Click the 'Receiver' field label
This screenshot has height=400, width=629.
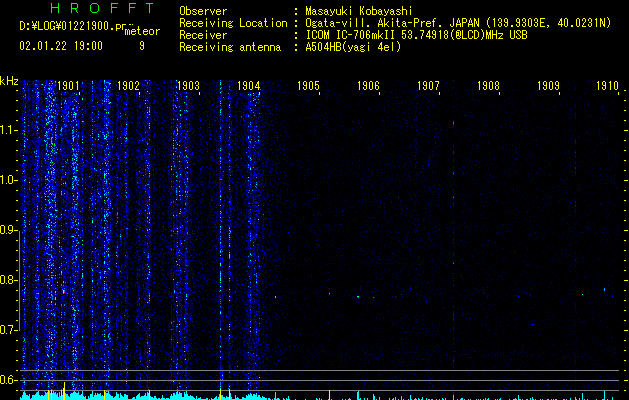(203, 35)
